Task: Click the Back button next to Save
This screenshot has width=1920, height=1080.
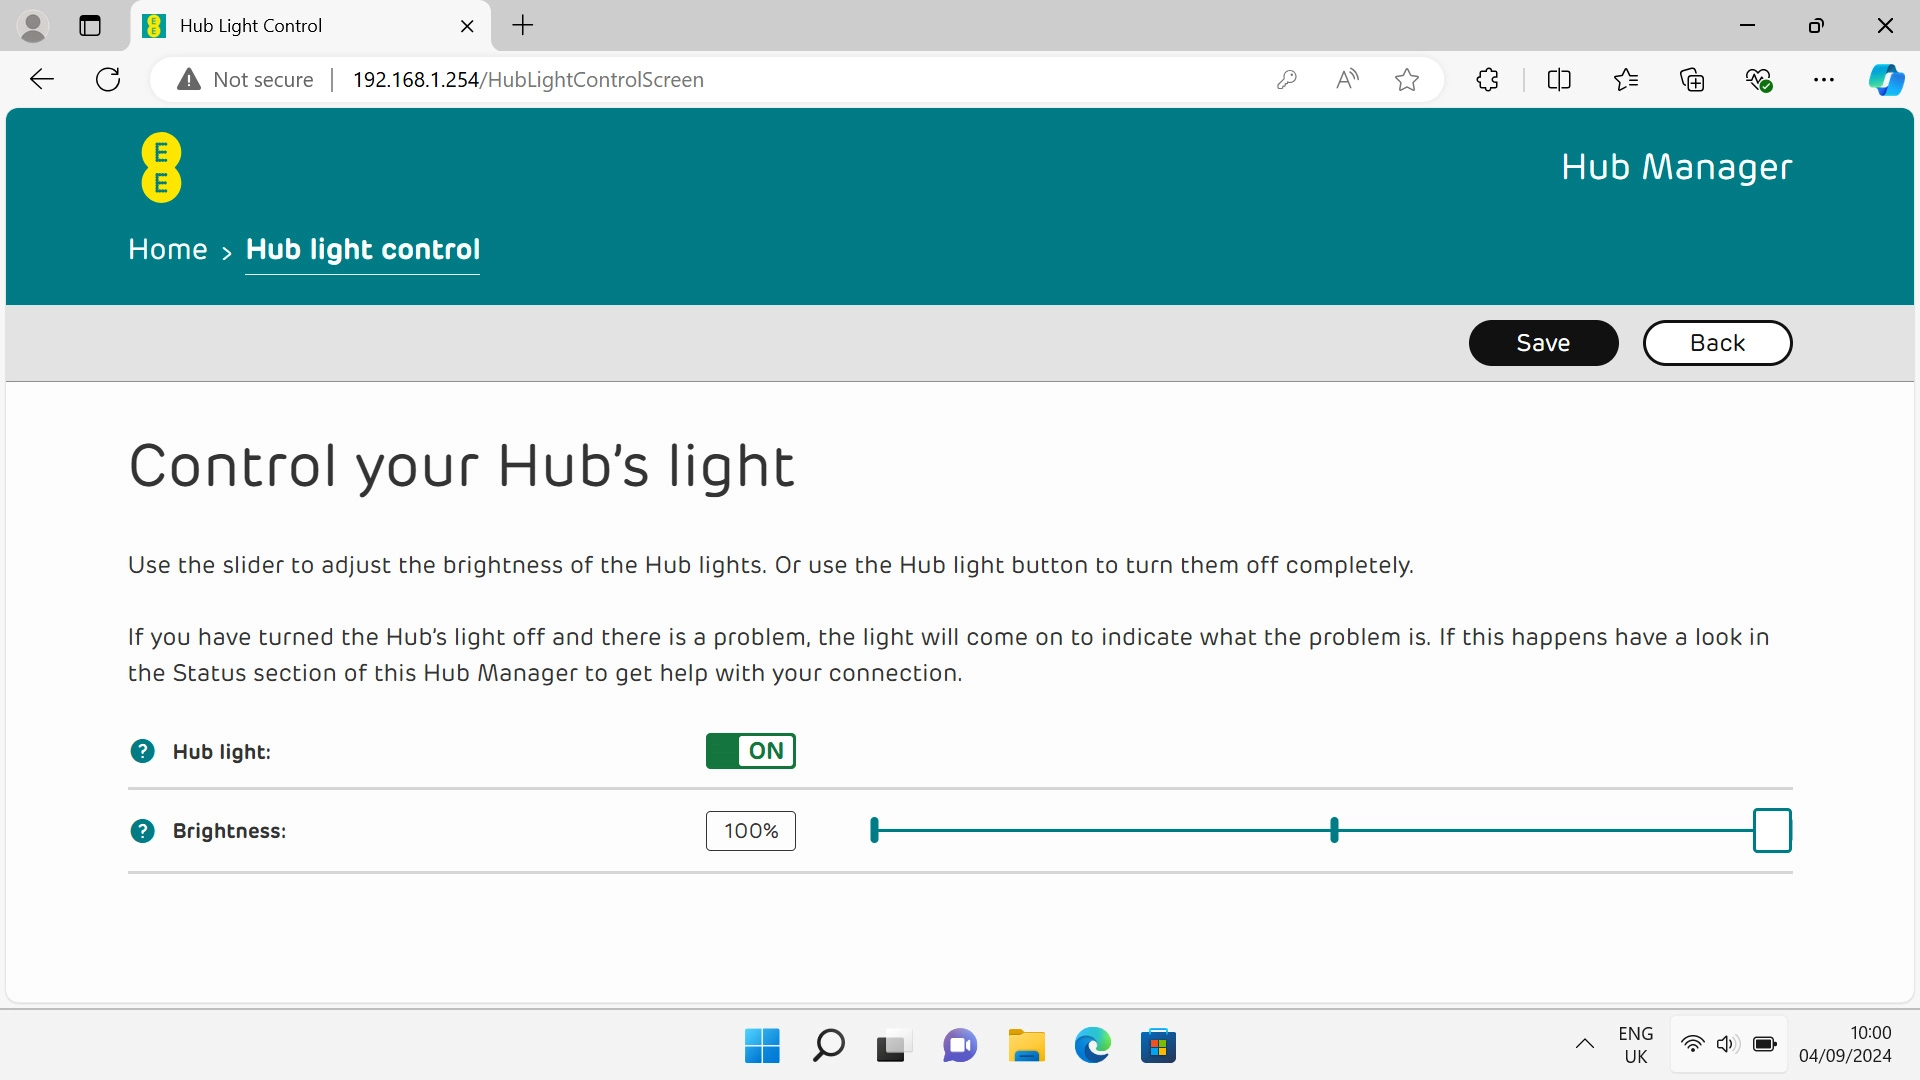Action: coord(1717,342)
